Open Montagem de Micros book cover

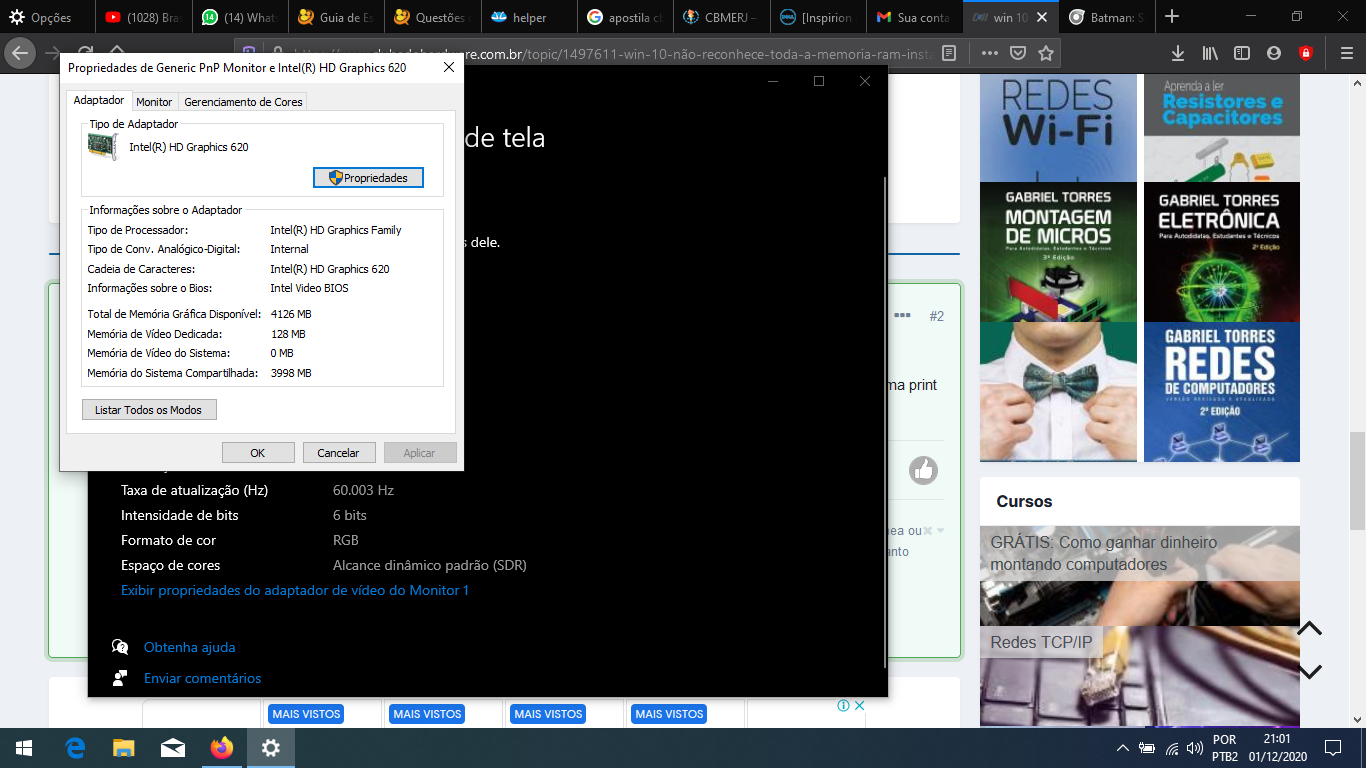1058,252
